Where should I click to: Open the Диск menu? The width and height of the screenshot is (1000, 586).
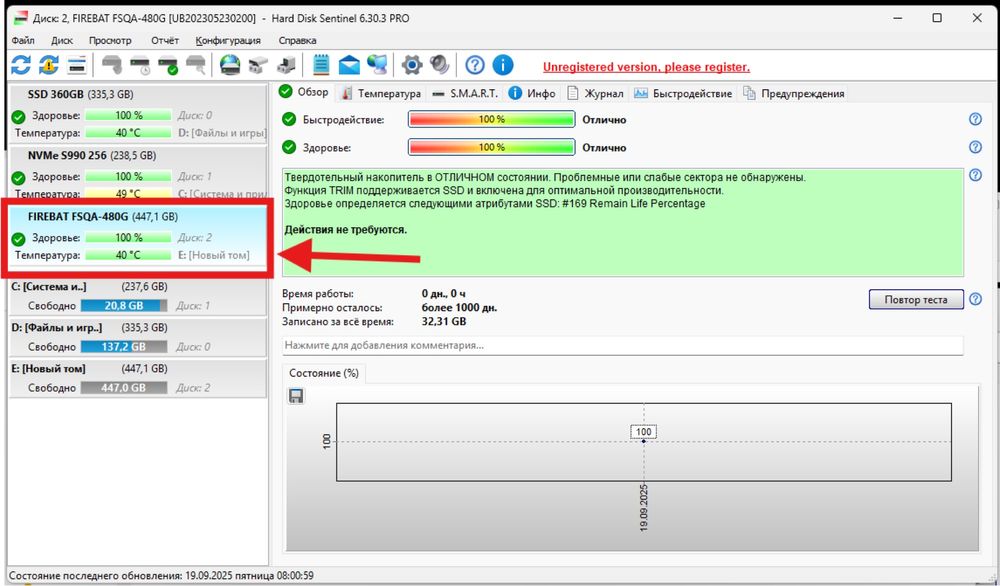tap(62, 40)
